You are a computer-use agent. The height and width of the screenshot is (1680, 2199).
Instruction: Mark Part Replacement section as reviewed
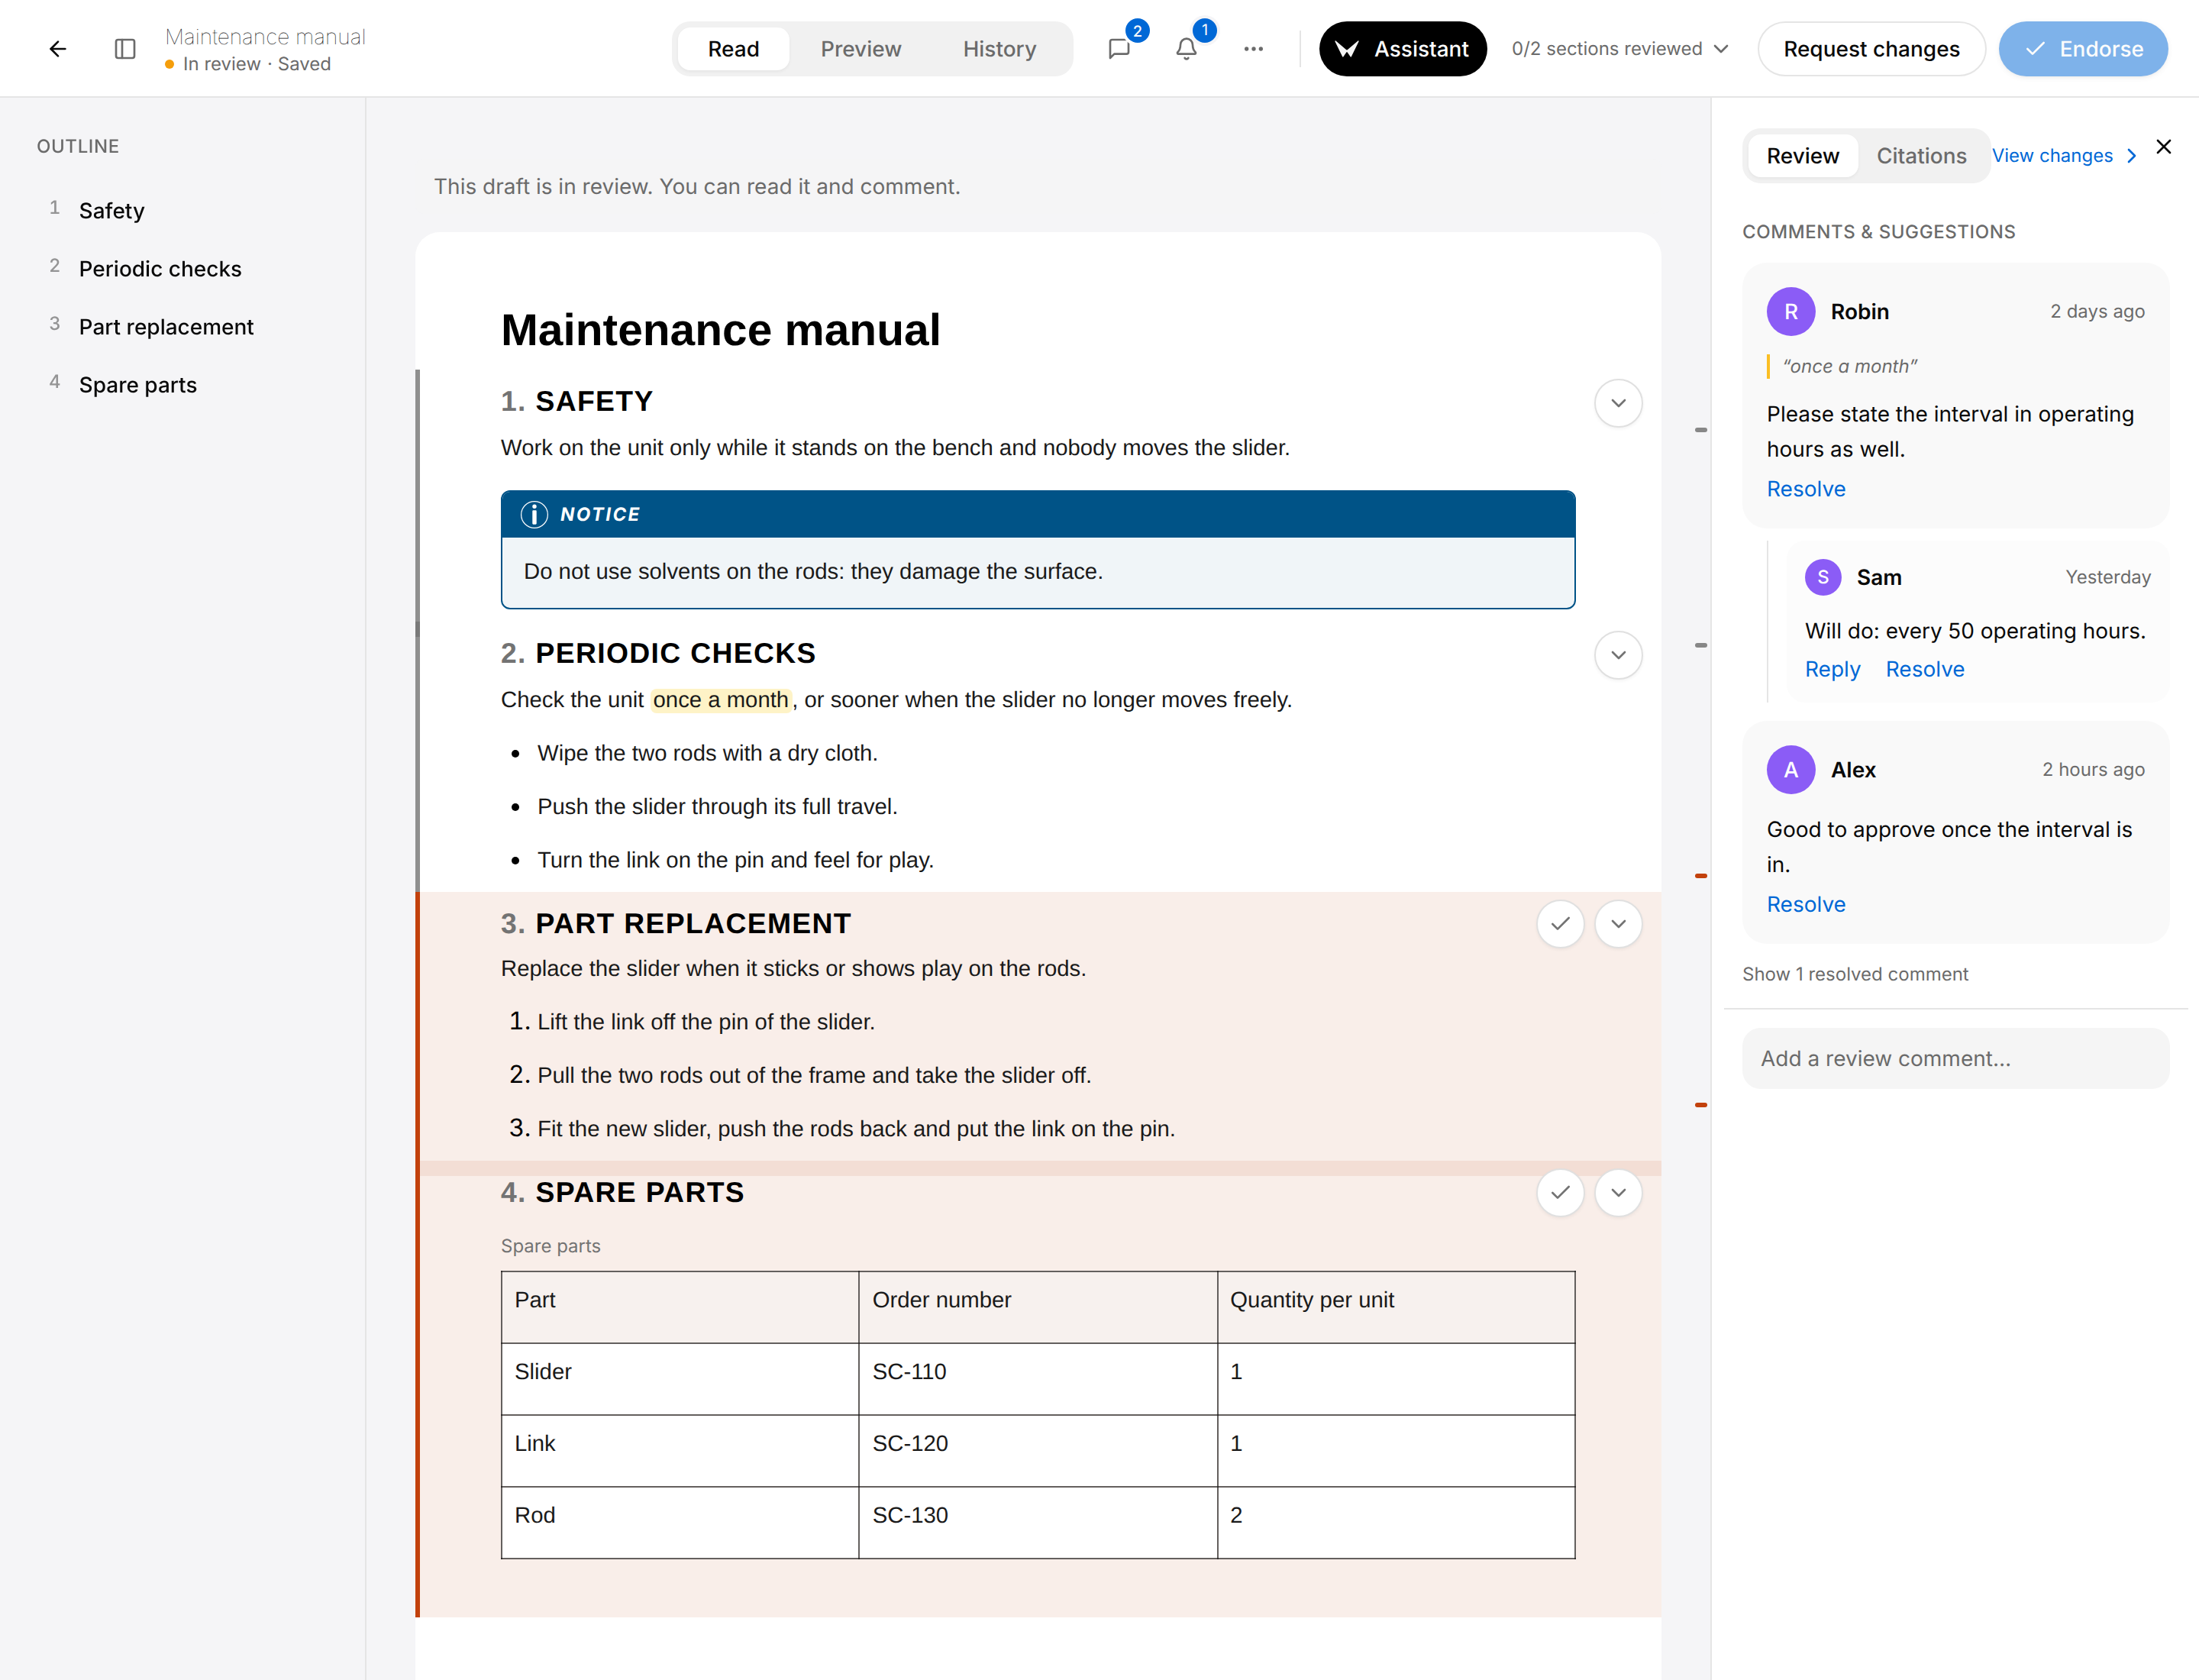click(1560, 924)
